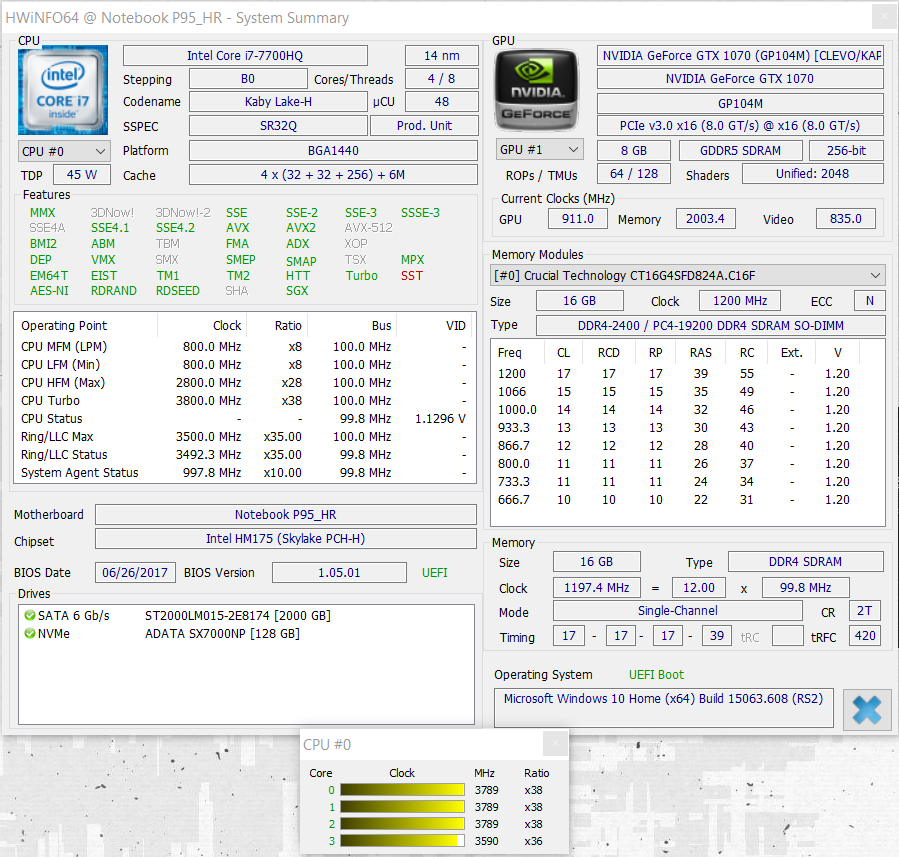The image size is (899, 857).
Task: Click the Single-Channel memory mode field
Action: [x=677, y=611]
